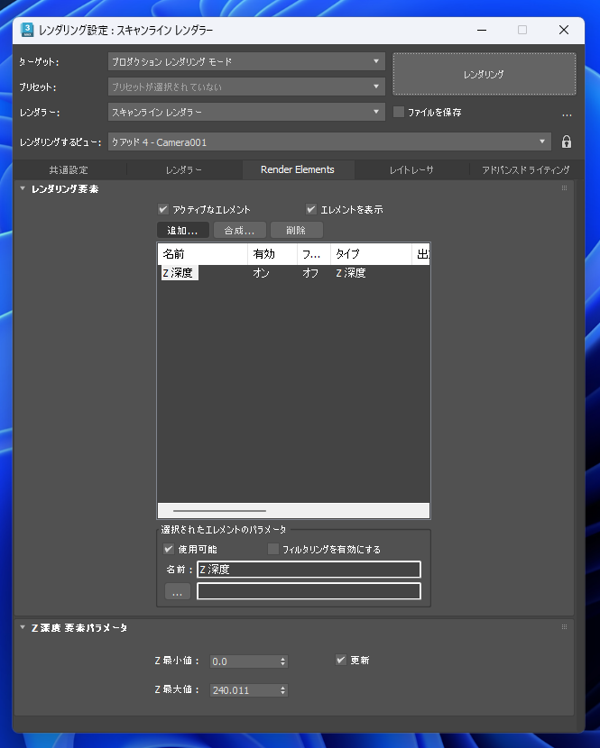600x748 pixels.
Task: Click the オフ cell in element row
Action: (310, 273)
